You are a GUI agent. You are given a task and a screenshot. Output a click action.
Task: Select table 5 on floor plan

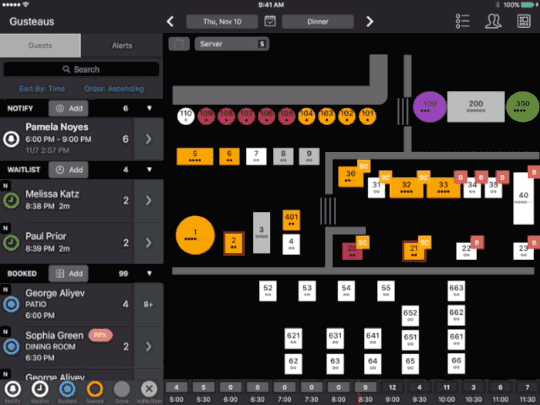tap(195, 157)
